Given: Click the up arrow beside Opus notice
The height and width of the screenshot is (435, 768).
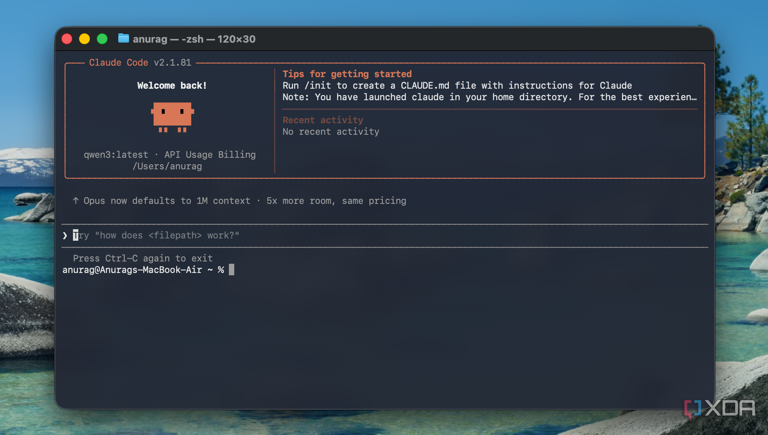Looking at the screenshot, I should [x=75, y=201].
